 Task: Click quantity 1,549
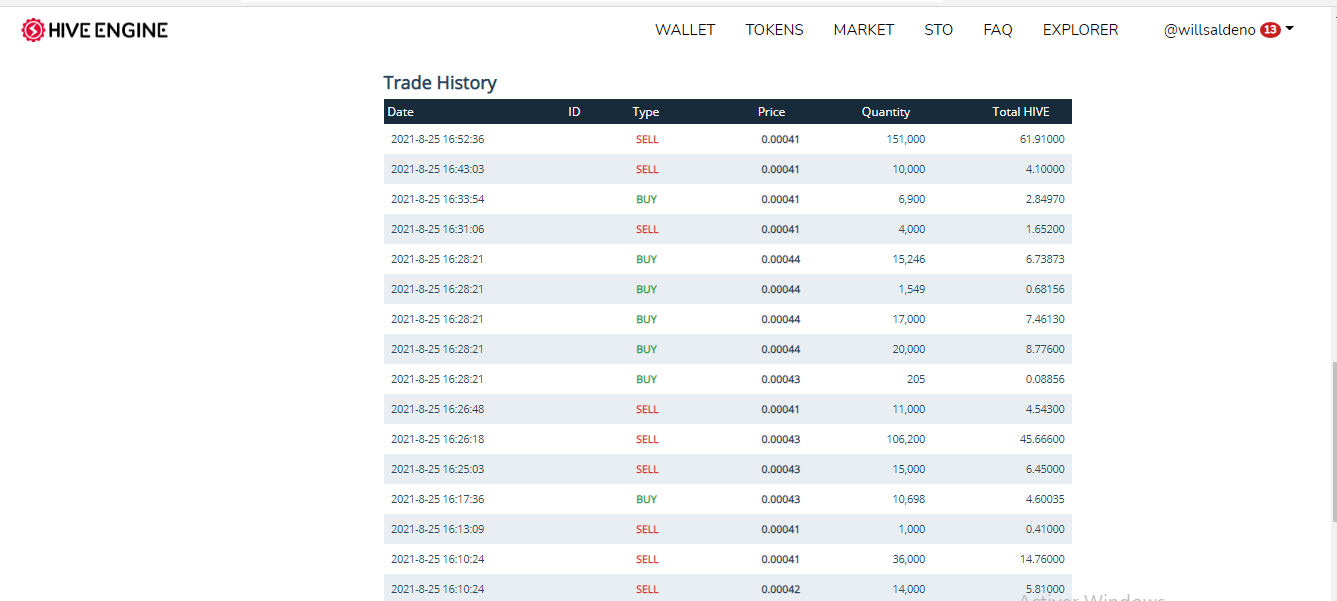[912, 289]
